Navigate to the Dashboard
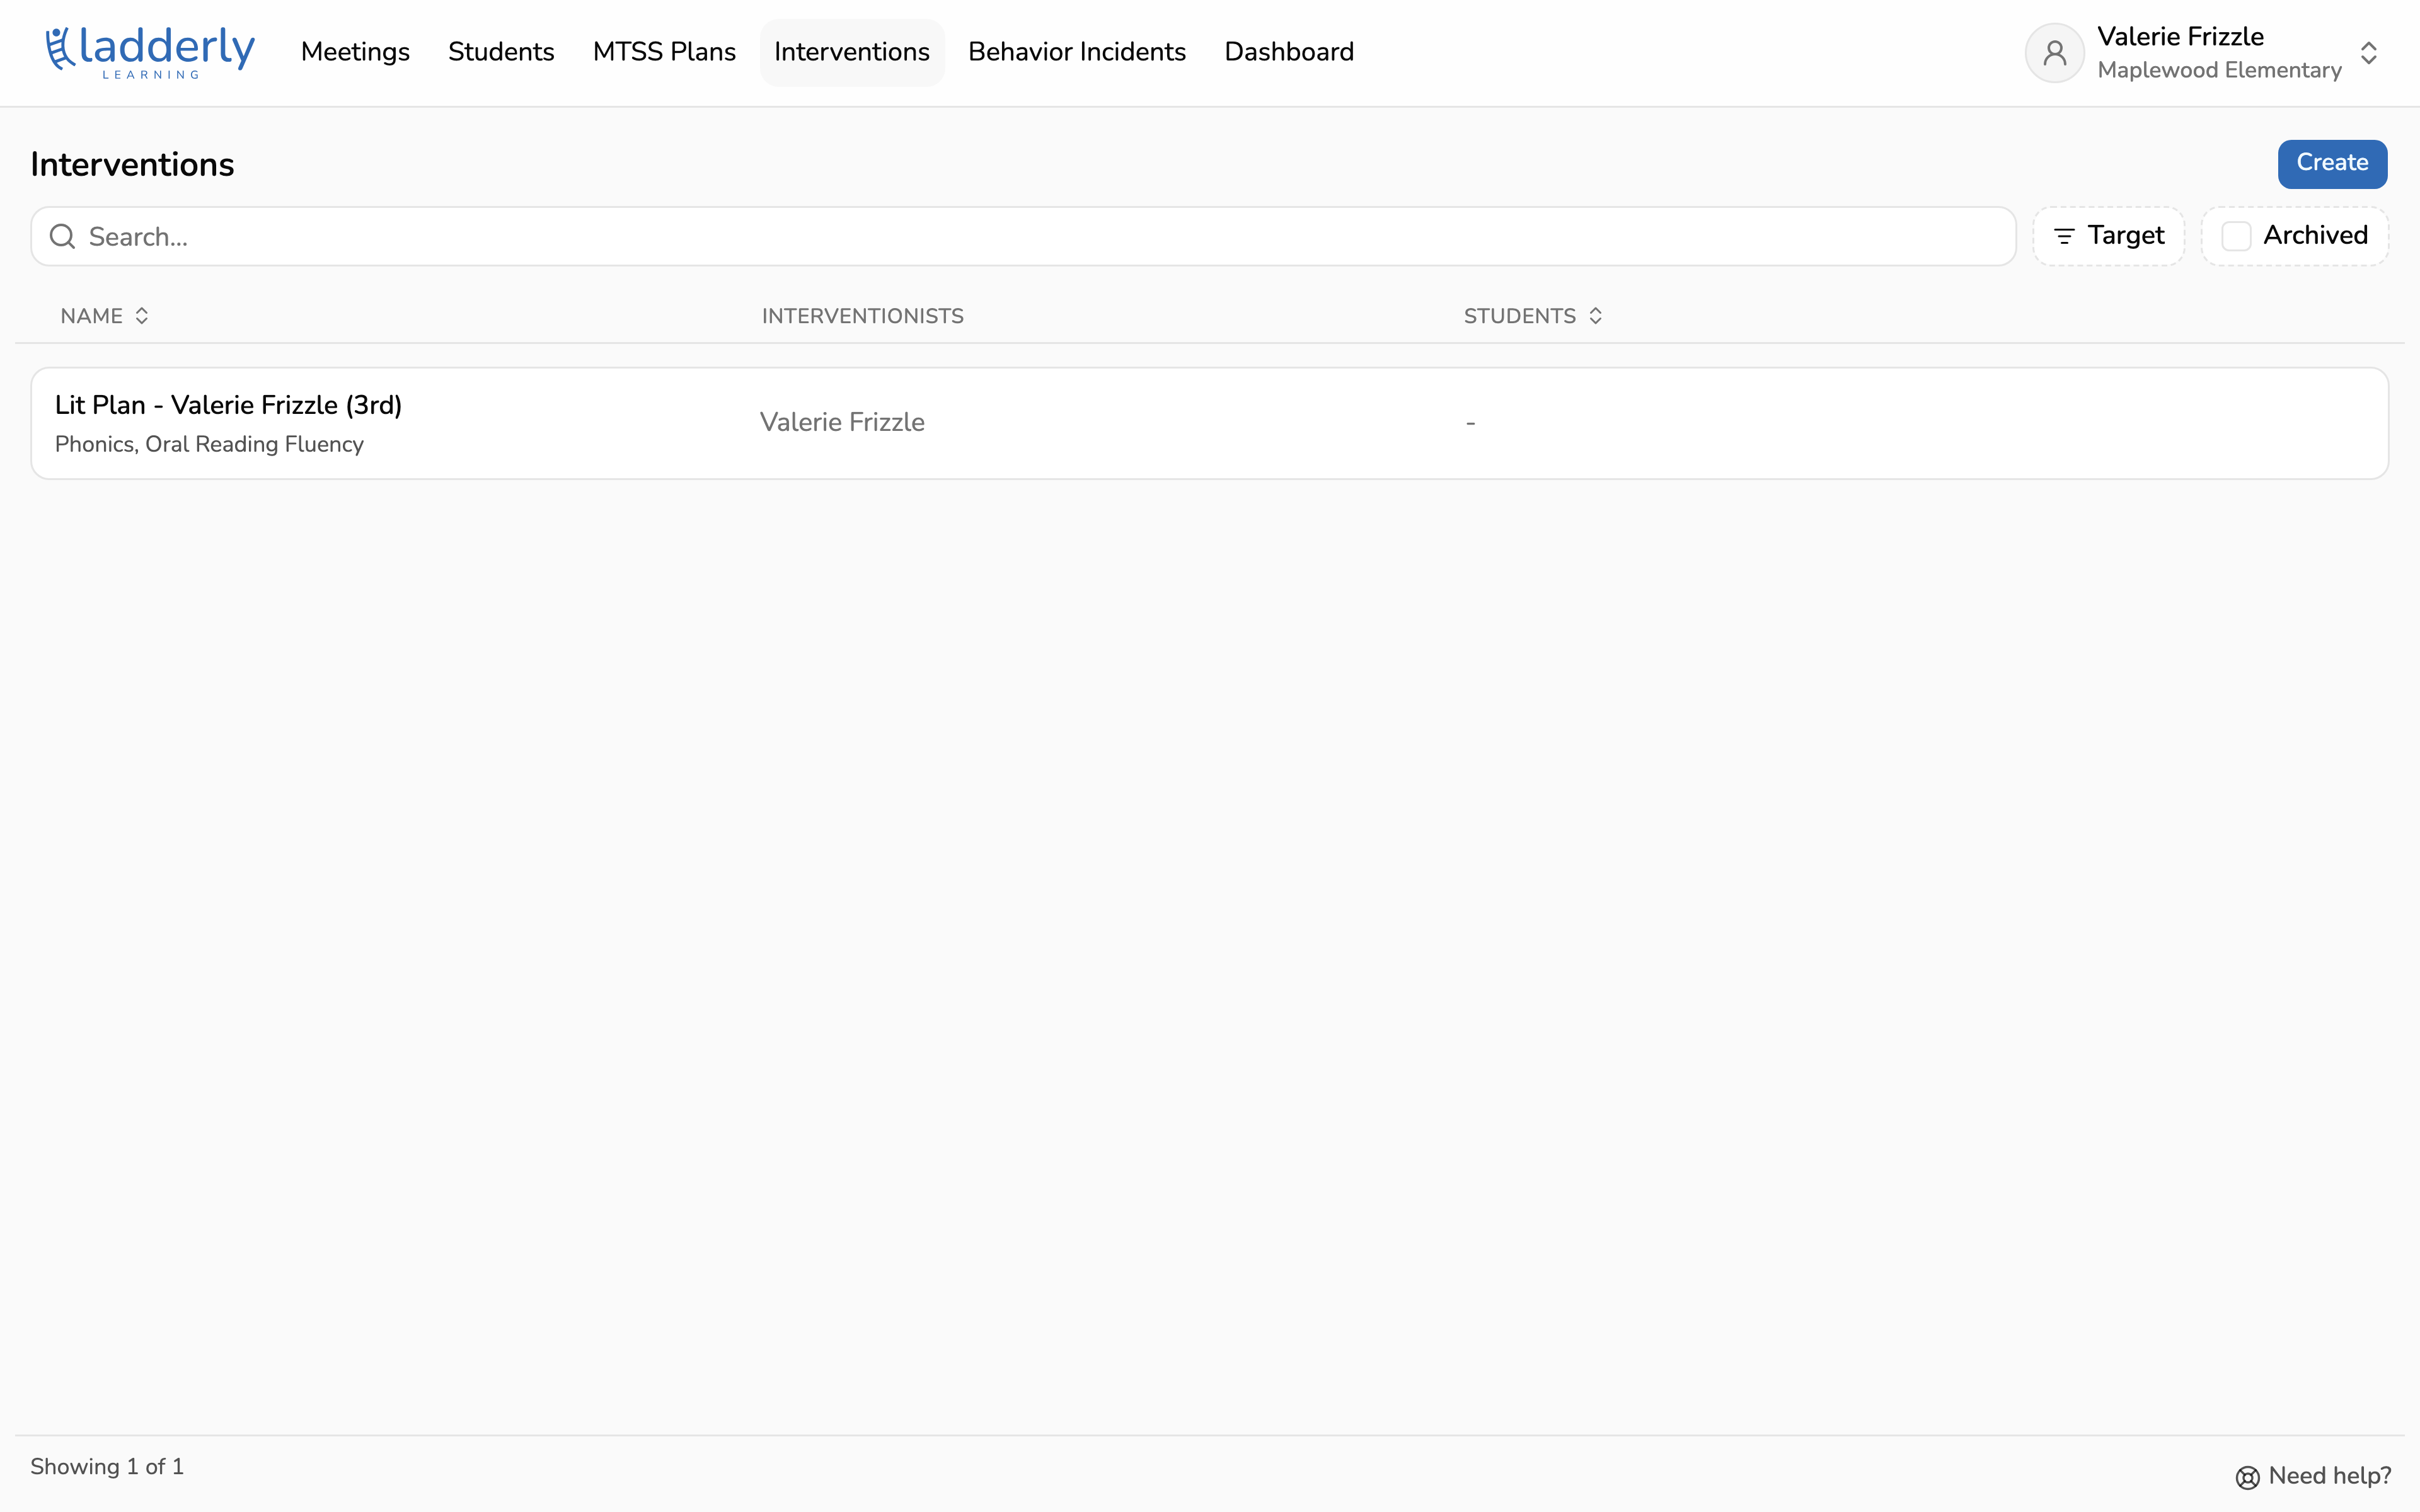2420x1512 pixels. (x=1289, y=52)
